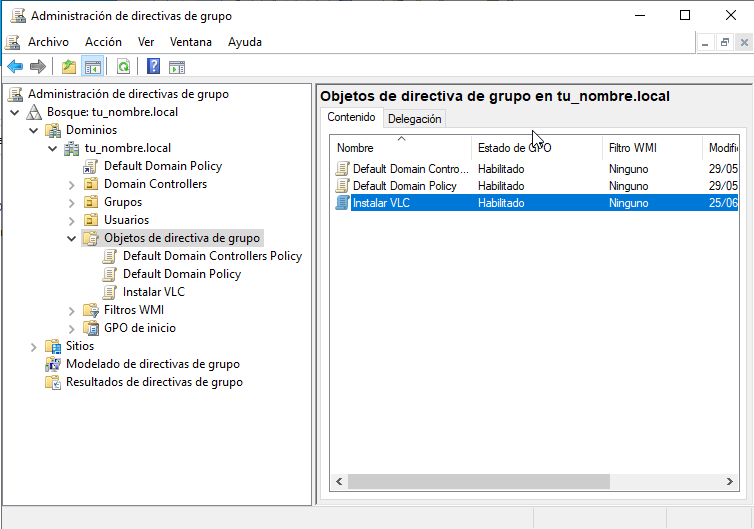Collapse the Bosque: tu_nombre.local node

[15, 113]
